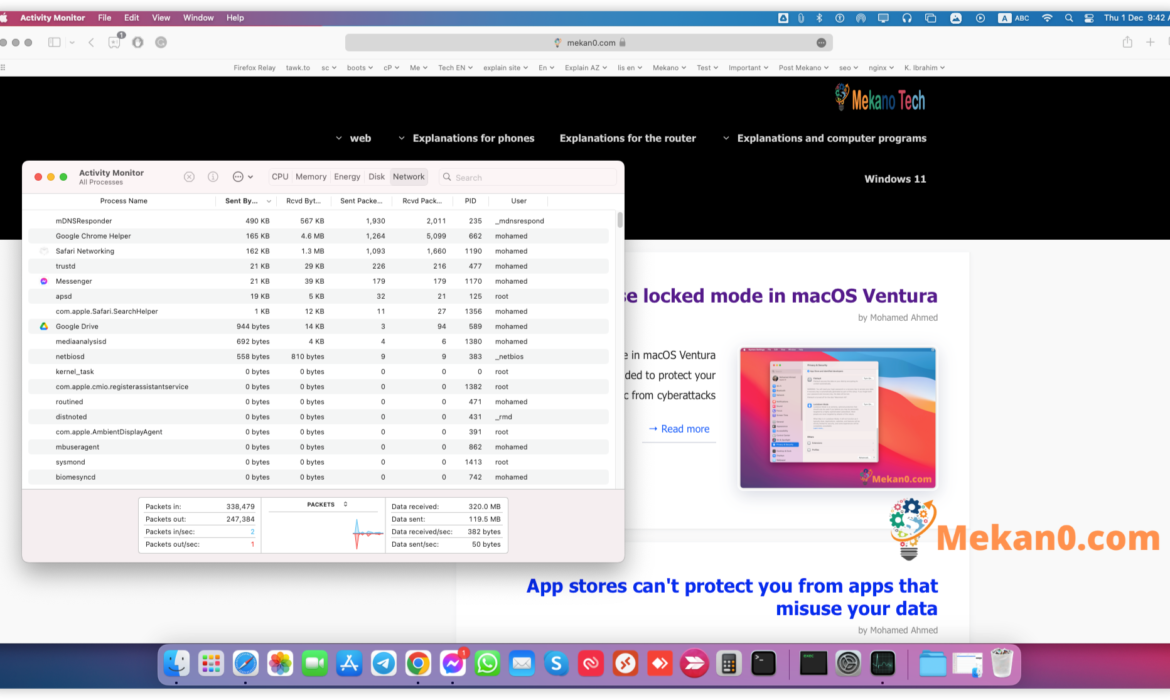Select the biomesyncd process row

[319, 477]
